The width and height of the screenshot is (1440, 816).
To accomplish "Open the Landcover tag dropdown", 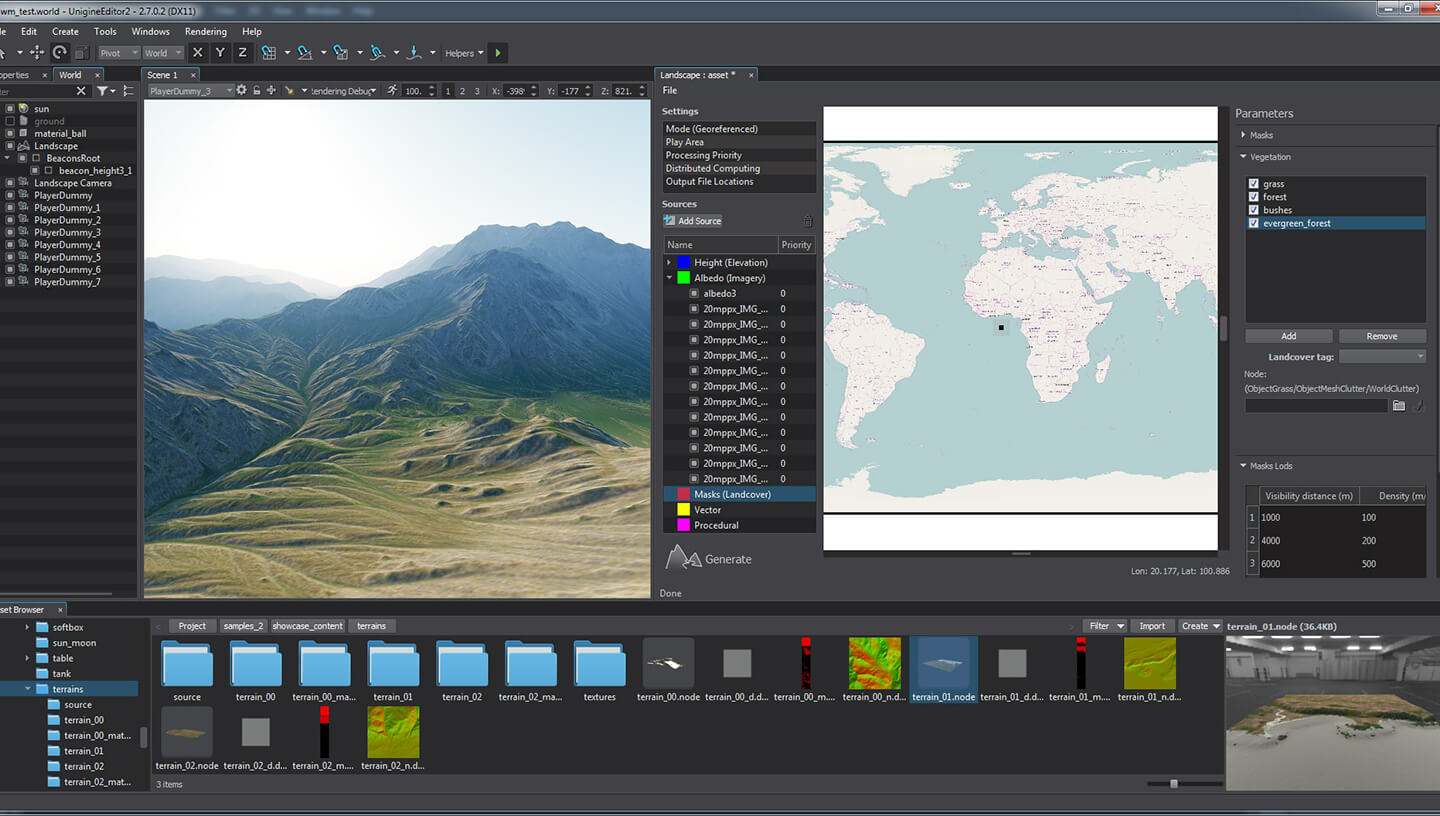I will pyautogui.click(x=1382, y=357).
